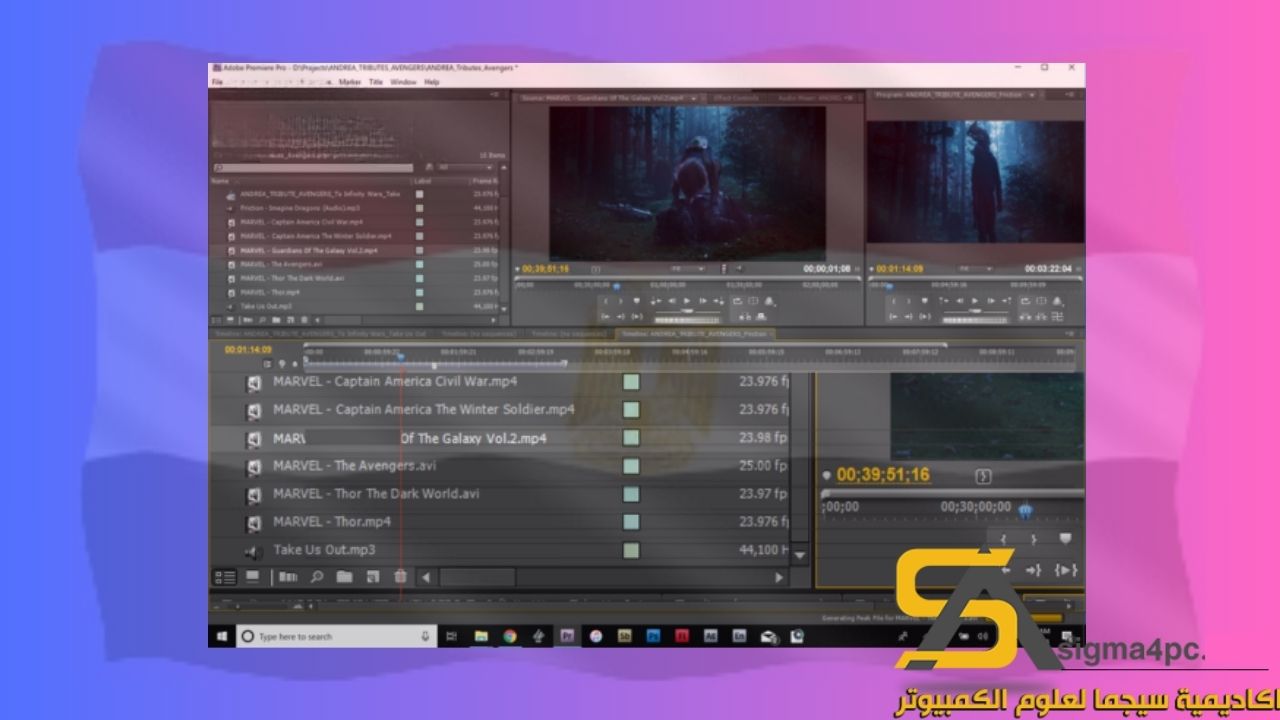Open Find magnifier in enlarged project toolbar
The height and width of the screenshot is (720, 1280).
pyautogui.click(x=317, y=577)
